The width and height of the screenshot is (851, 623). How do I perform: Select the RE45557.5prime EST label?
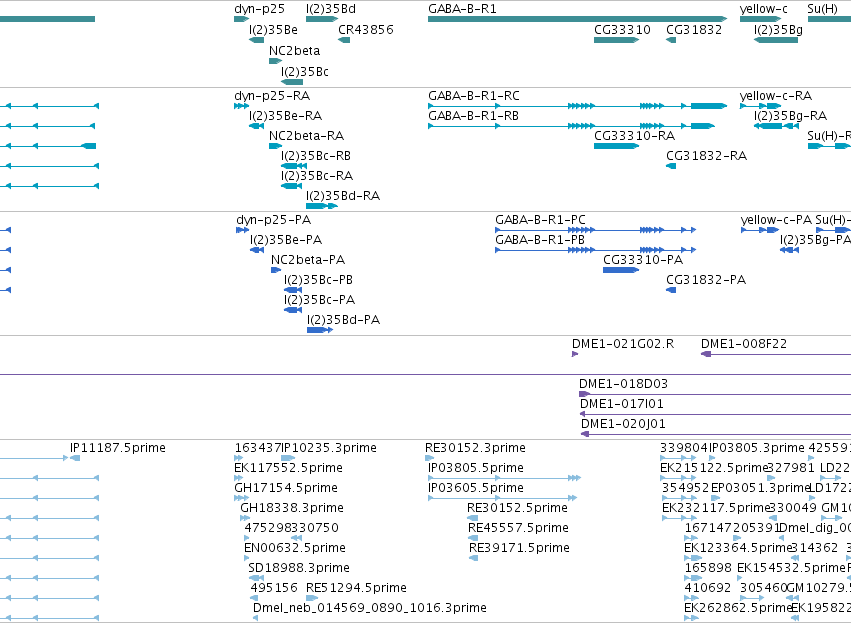[518, 529]
